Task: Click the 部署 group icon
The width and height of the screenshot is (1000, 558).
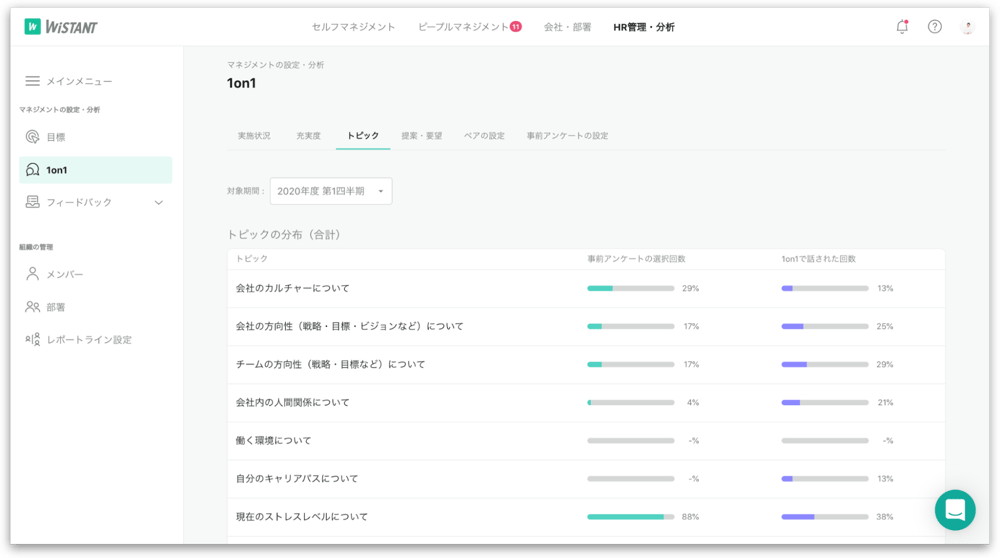Action: (x=33, y=307)
